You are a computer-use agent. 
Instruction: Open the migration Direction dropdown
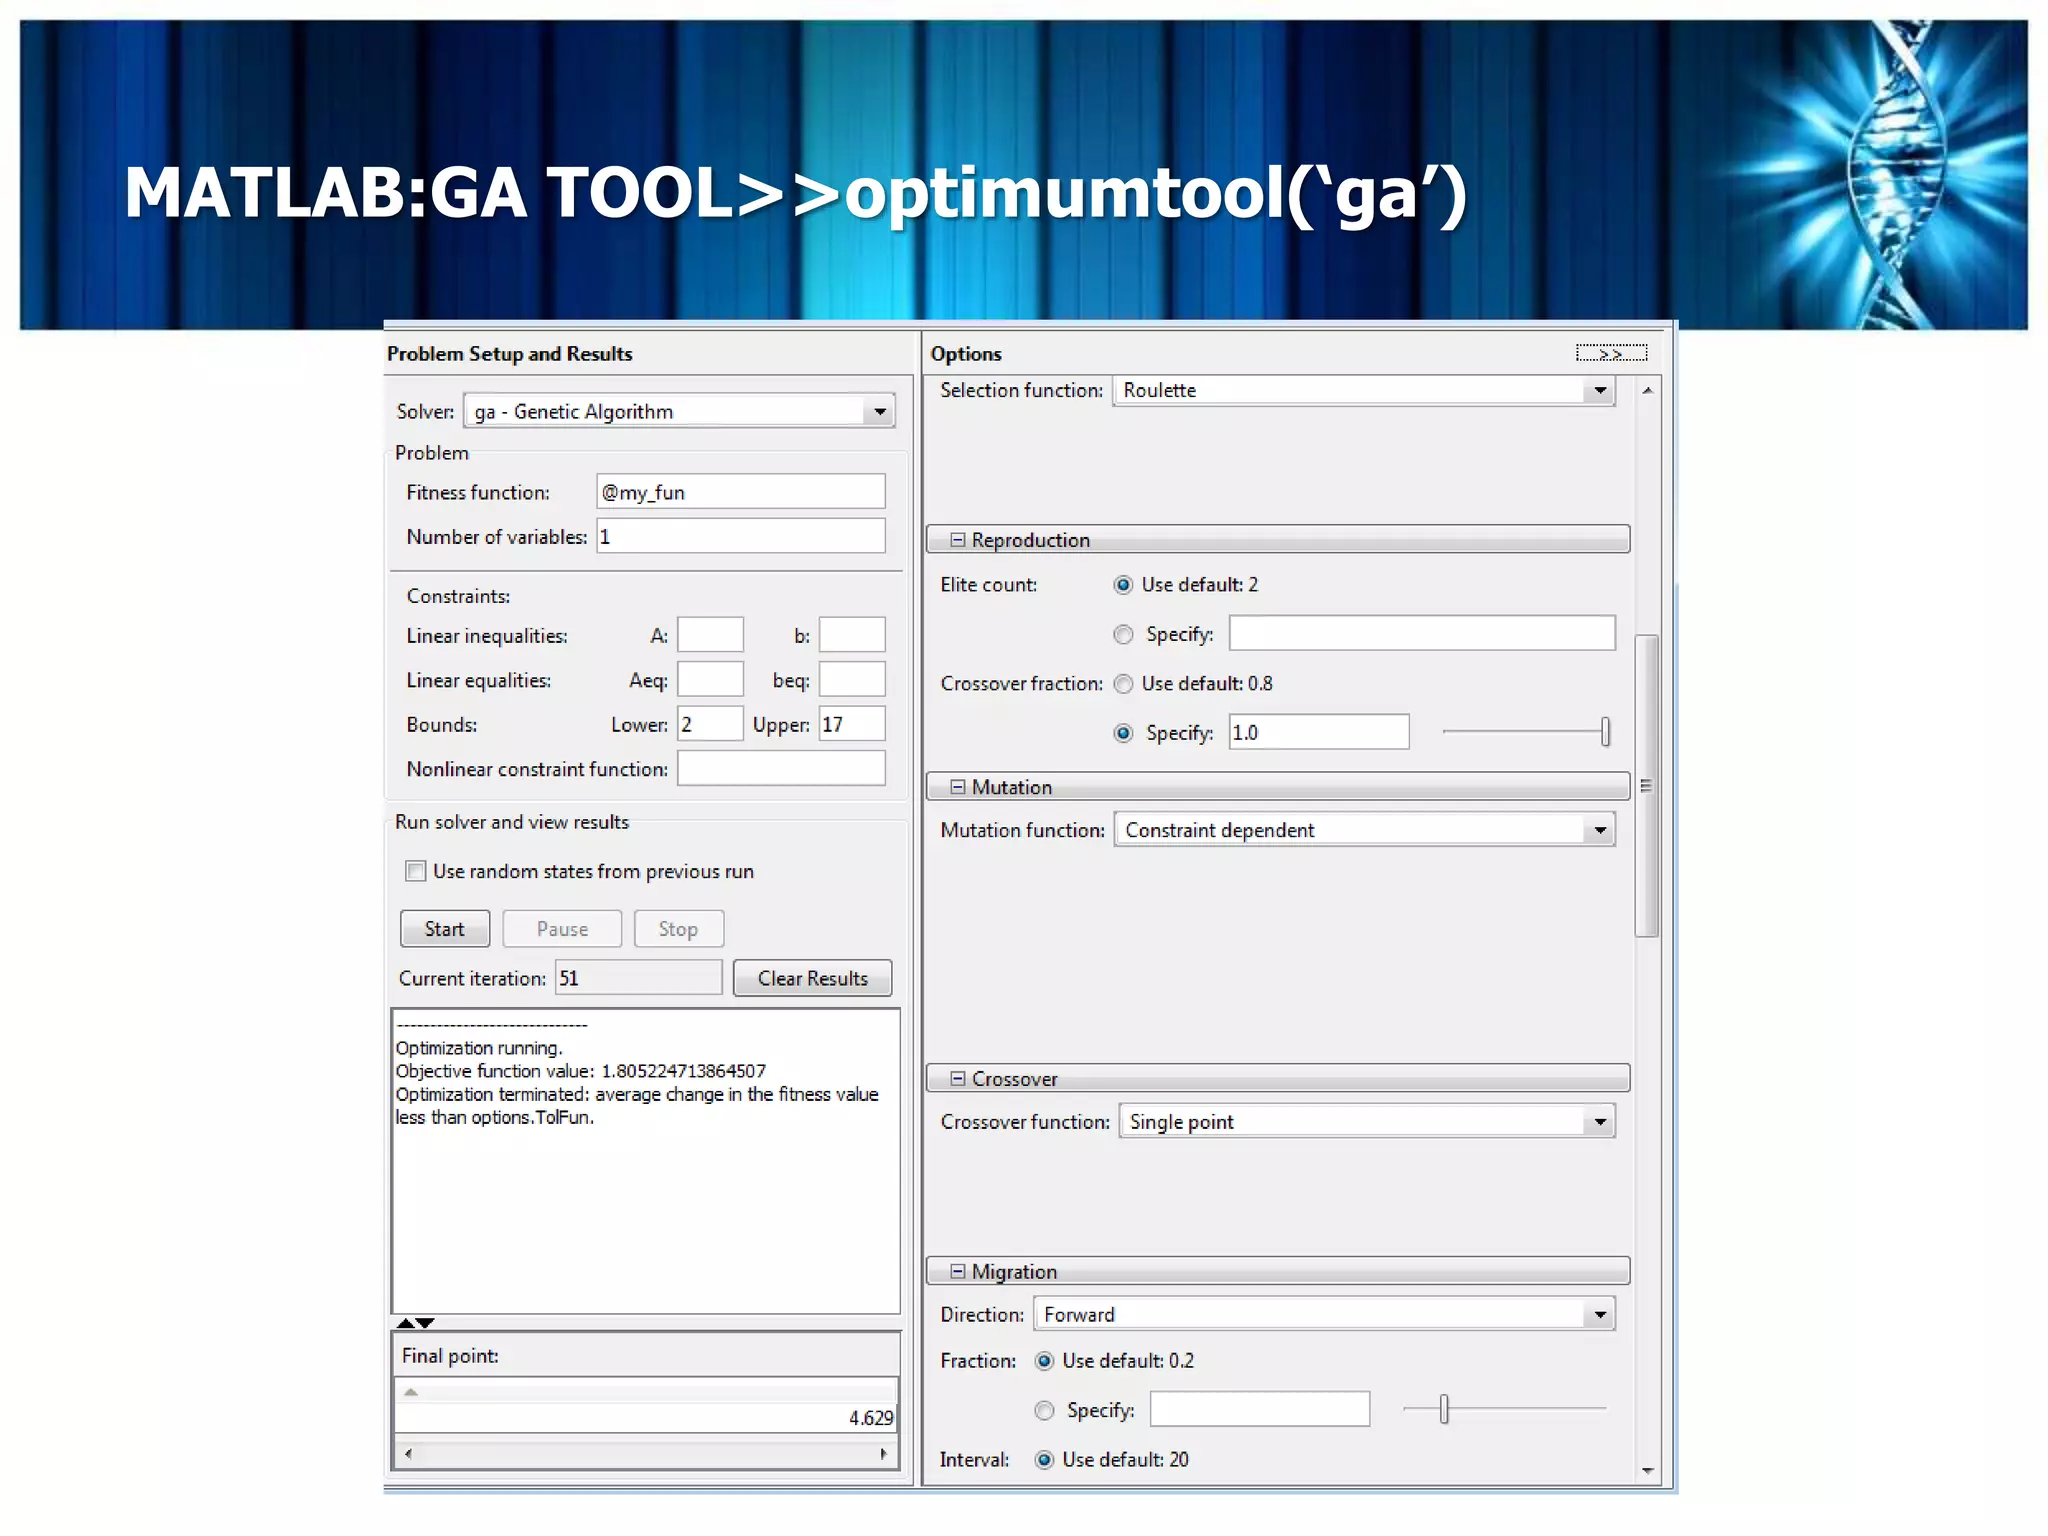tap(1600, 1314)
